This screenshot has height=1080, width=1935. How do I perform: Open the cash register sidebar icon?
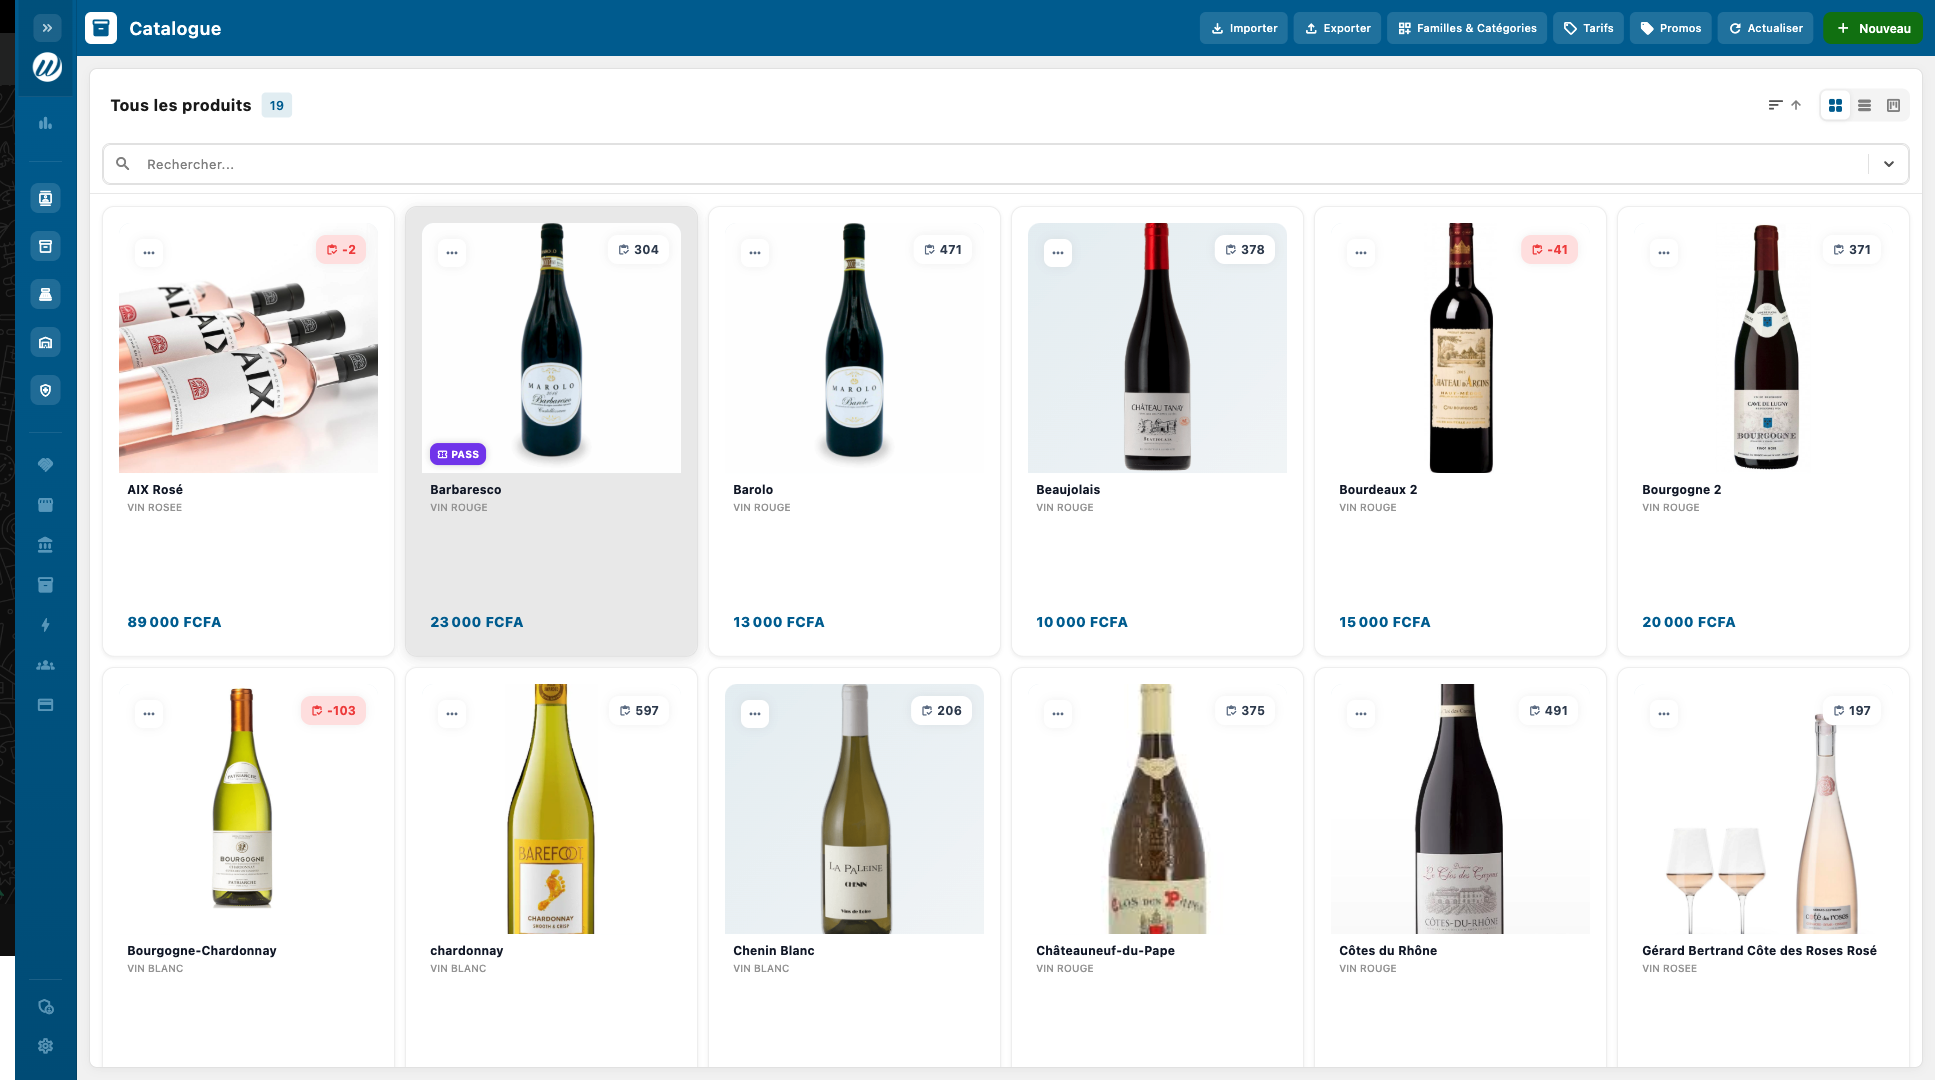(x=45, y=294)
